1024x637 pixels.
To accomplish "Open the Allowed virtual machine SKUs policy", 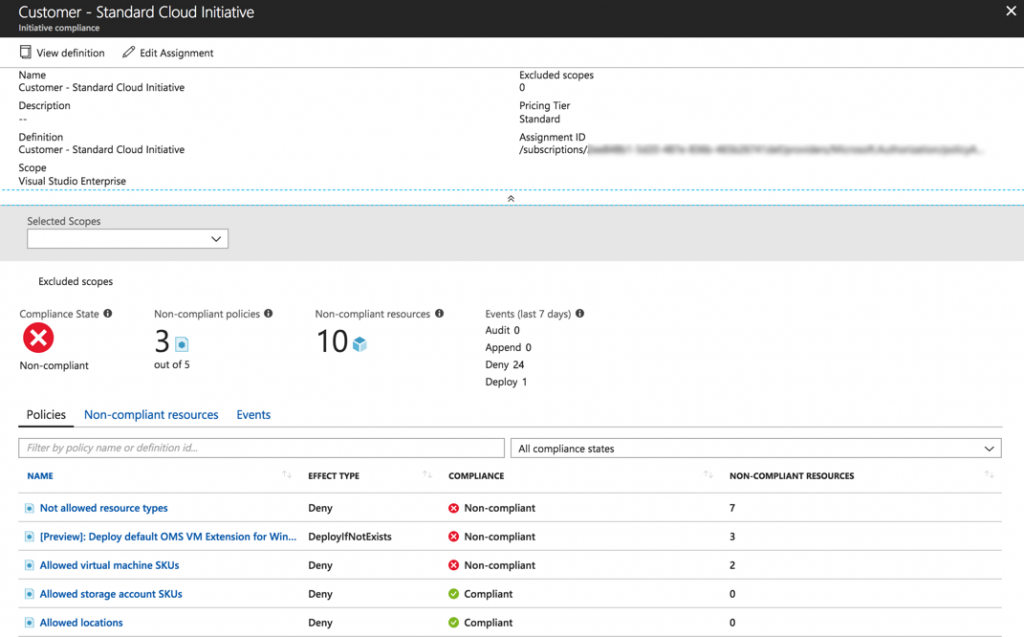I will tap(109, 565).
